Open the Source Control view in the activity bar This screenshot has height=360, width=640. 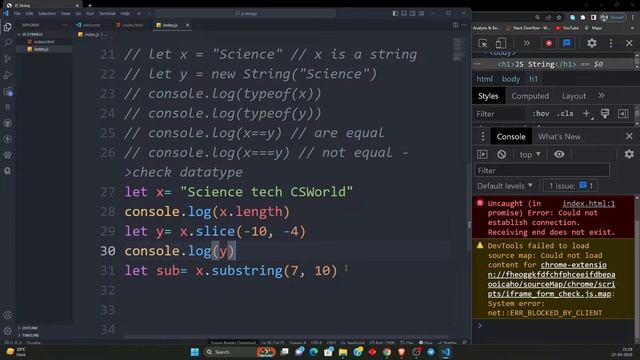point(7,59)
